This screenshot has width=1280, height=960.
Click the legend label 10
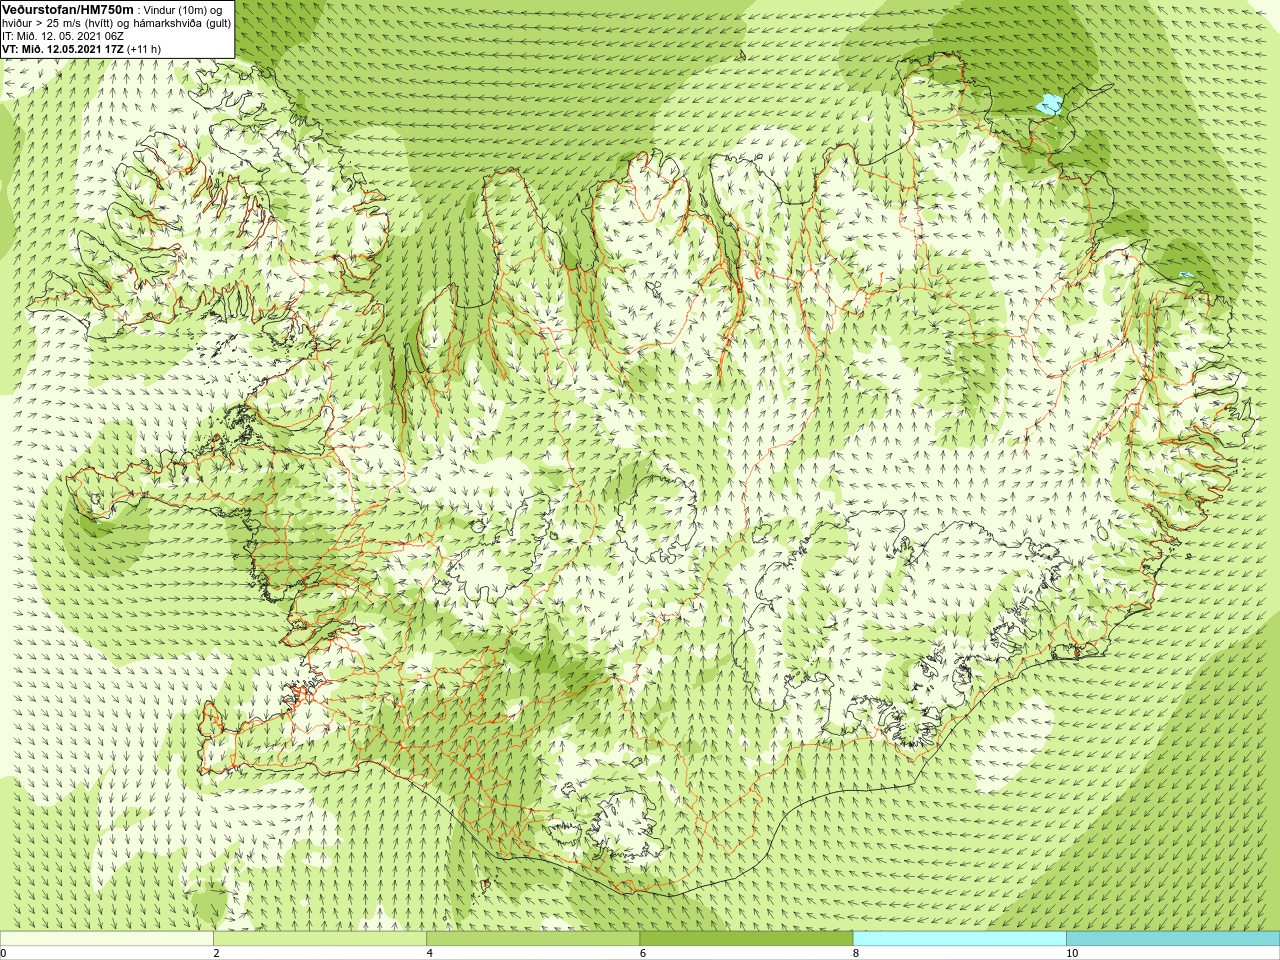[x=1072, y=953]
